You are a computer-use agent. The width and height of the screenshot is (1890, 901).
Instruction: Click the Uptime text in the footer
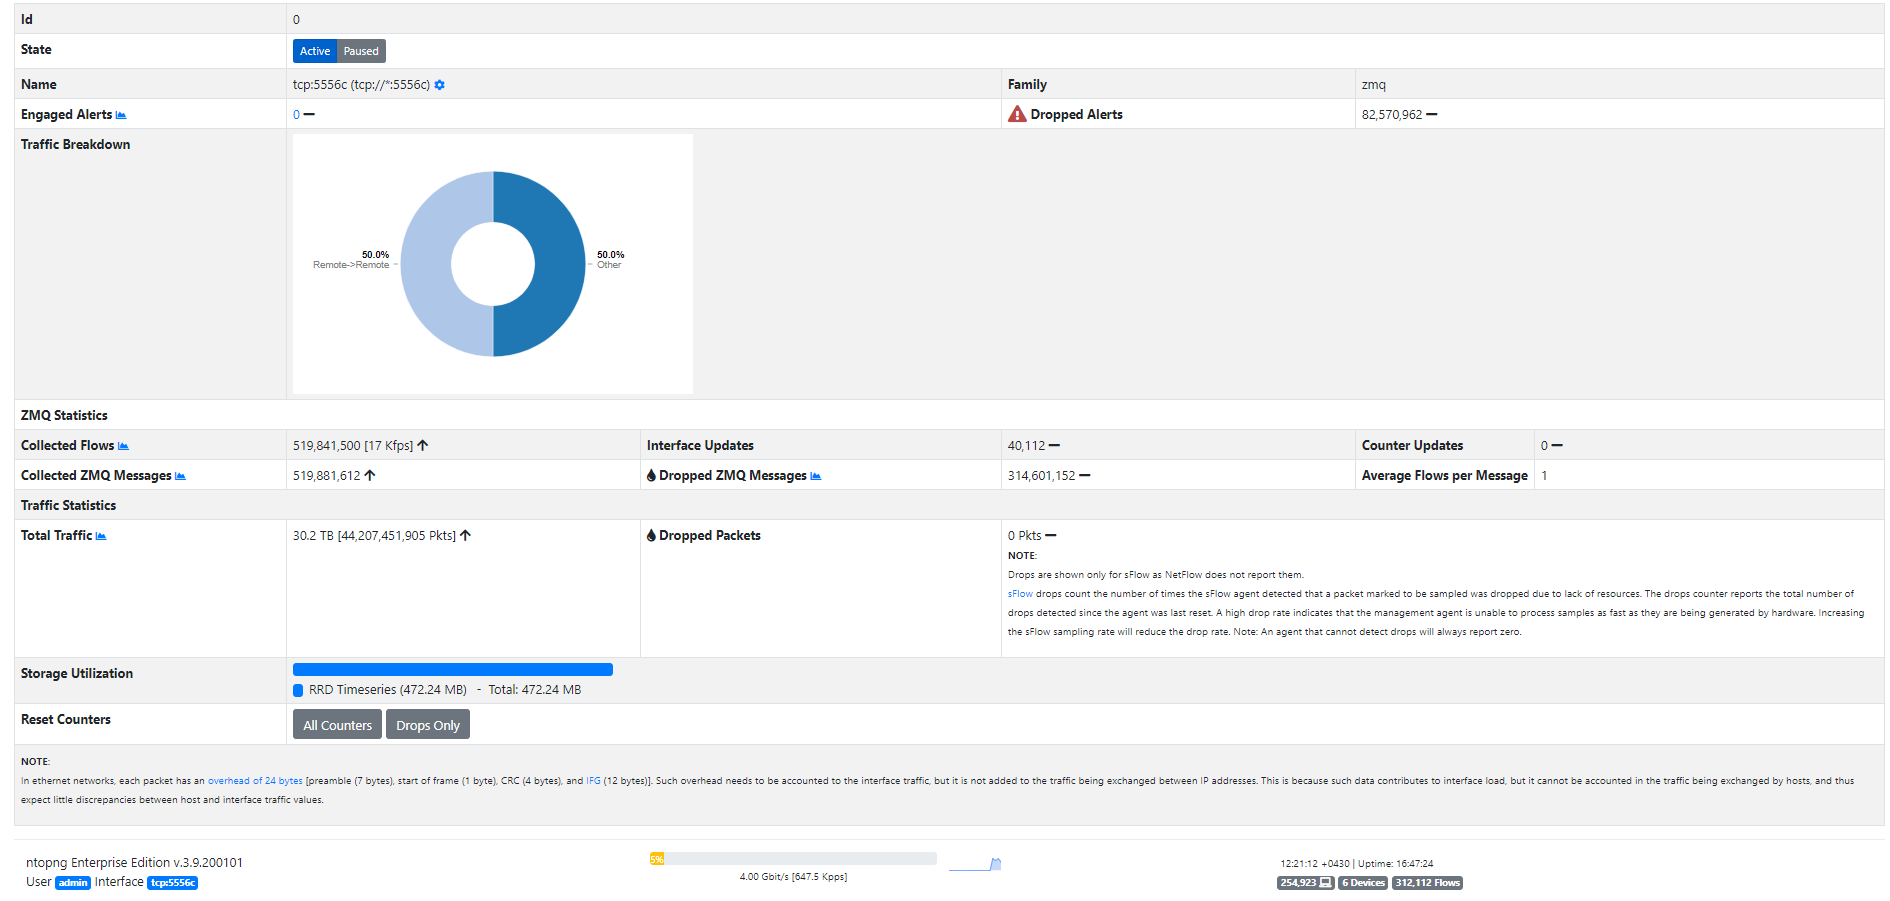click(x=1395, y=864)
